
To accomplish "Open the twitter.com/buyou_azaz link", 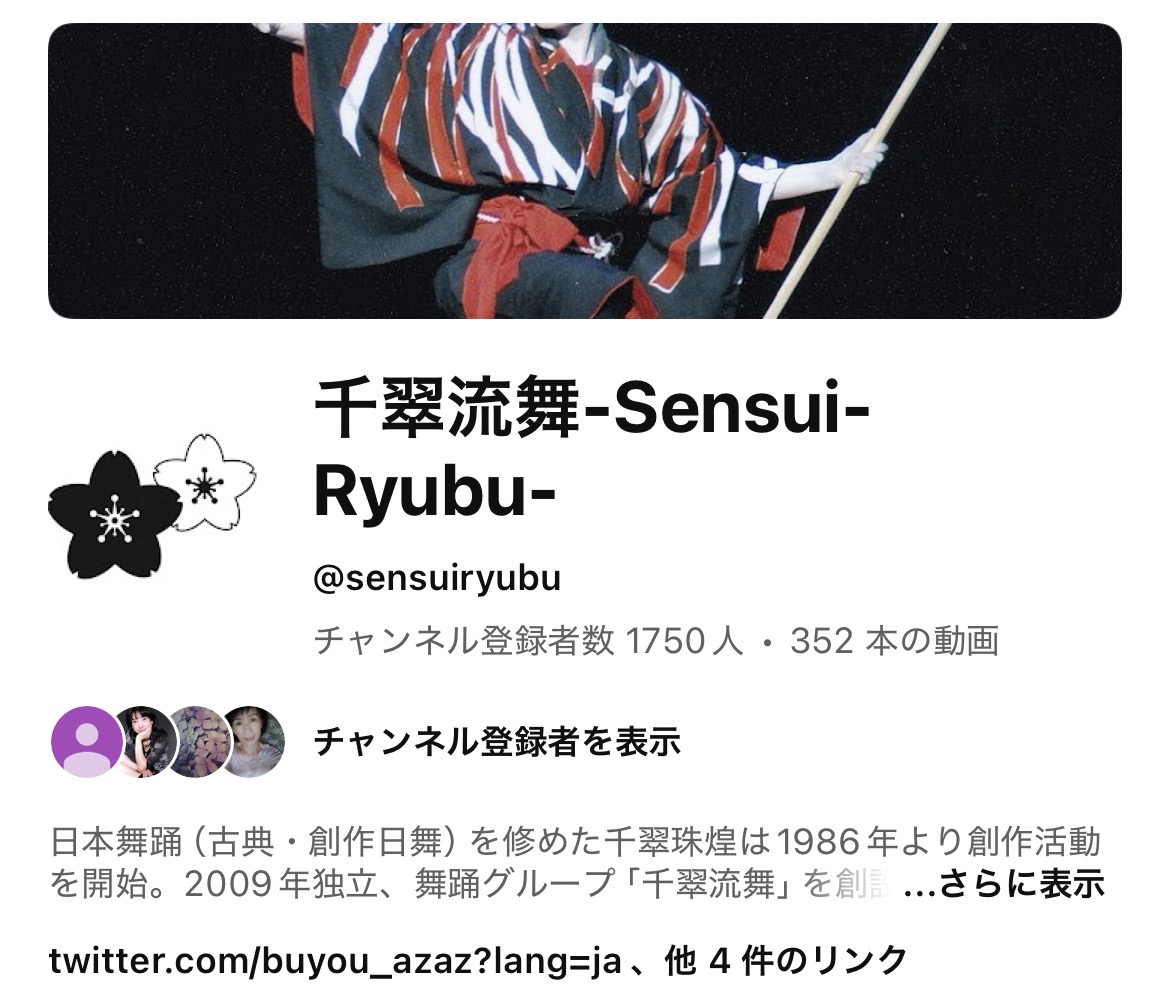I will [335, 961].
